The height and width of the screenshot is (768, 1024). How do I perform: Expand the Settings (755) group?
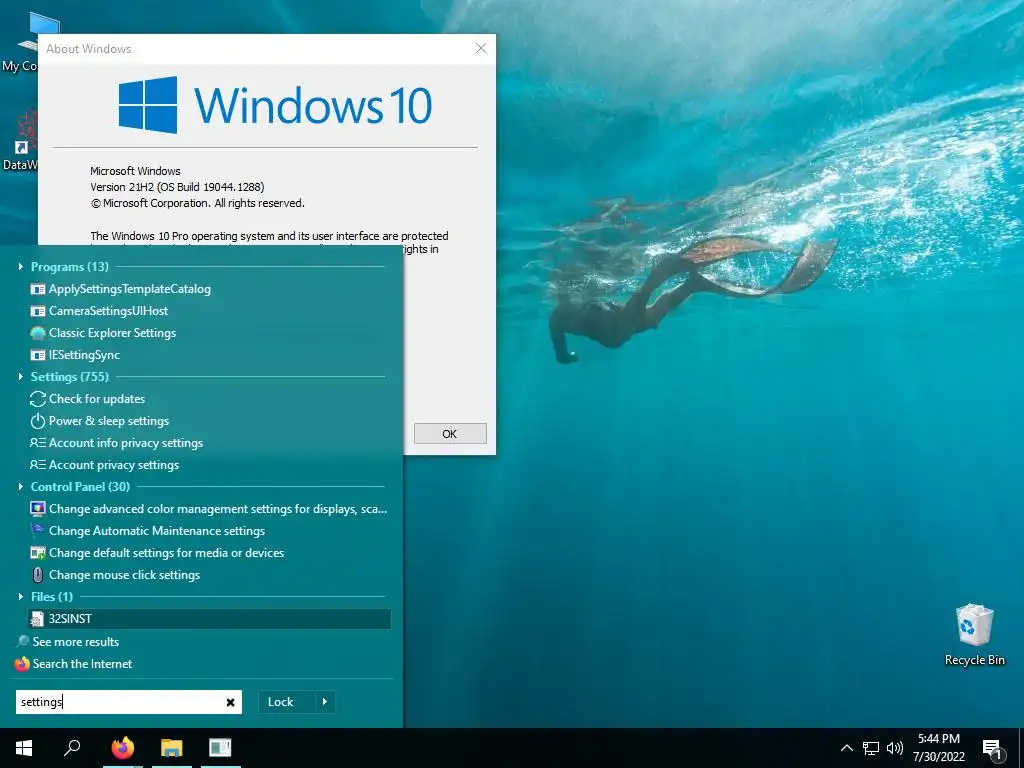point(20,377)
